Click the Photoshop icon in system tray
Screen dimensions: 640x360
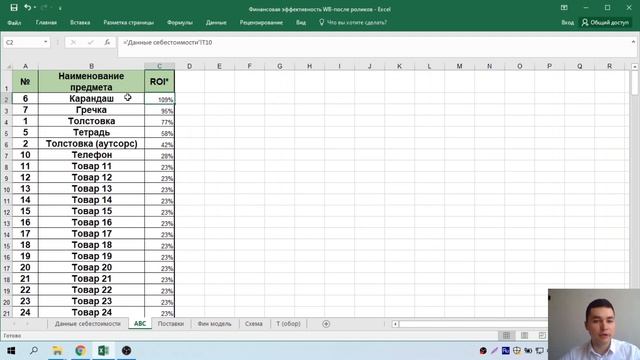tap(505, 351)
